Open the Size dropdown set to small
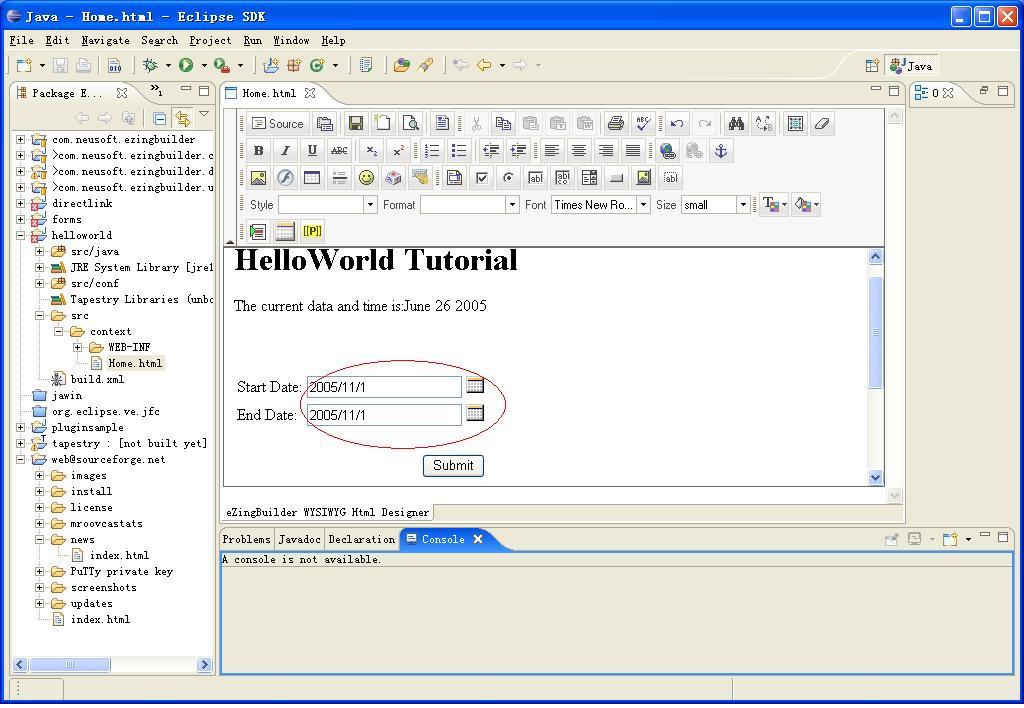Image resolution: width=1024 pixels, height=708 pixels. tap(742, 205)
